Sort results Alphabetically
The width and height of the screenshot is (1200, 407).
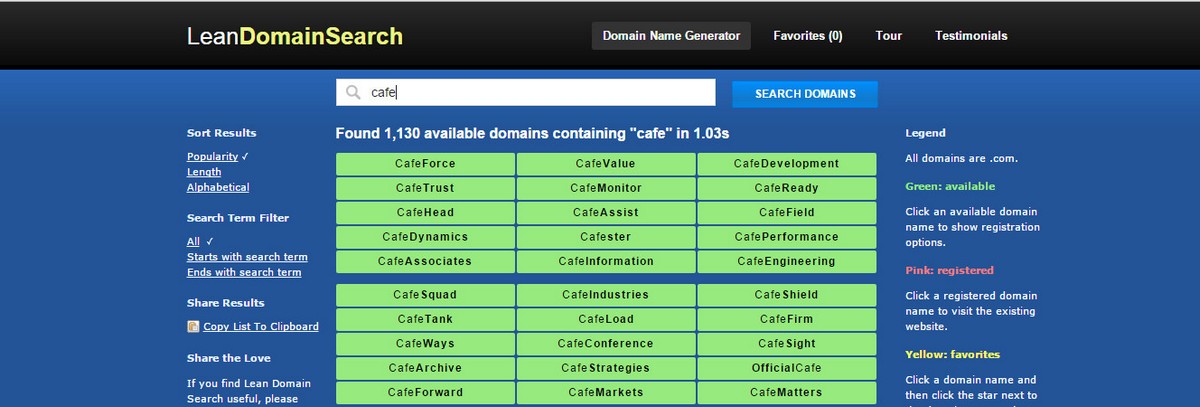(218, 187)
